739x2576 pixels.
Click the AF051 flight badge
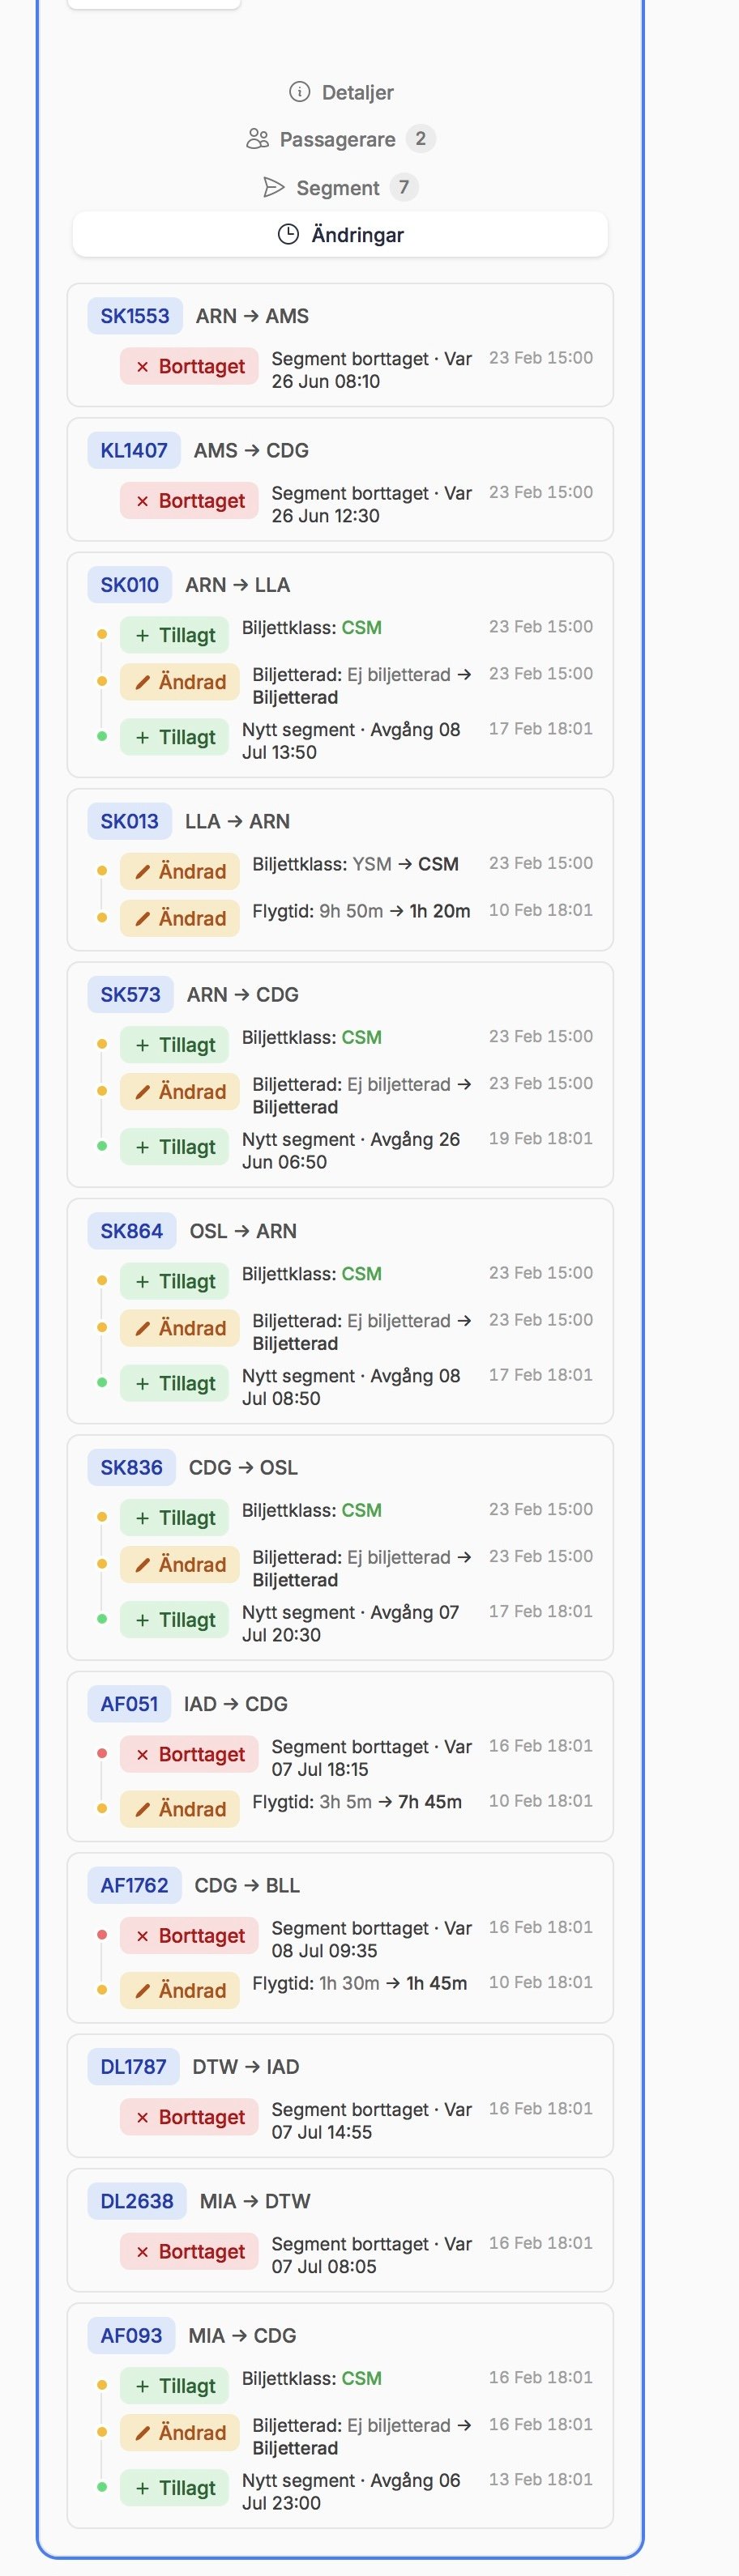point(129,1703)
